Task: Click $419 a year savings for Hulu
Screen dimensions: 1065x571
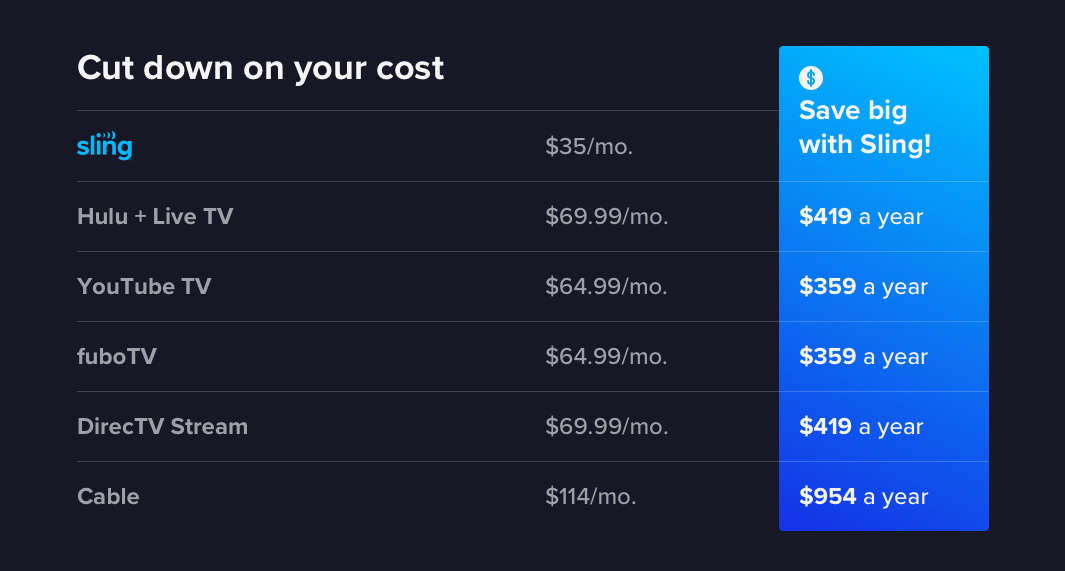Action: (861, 217)
